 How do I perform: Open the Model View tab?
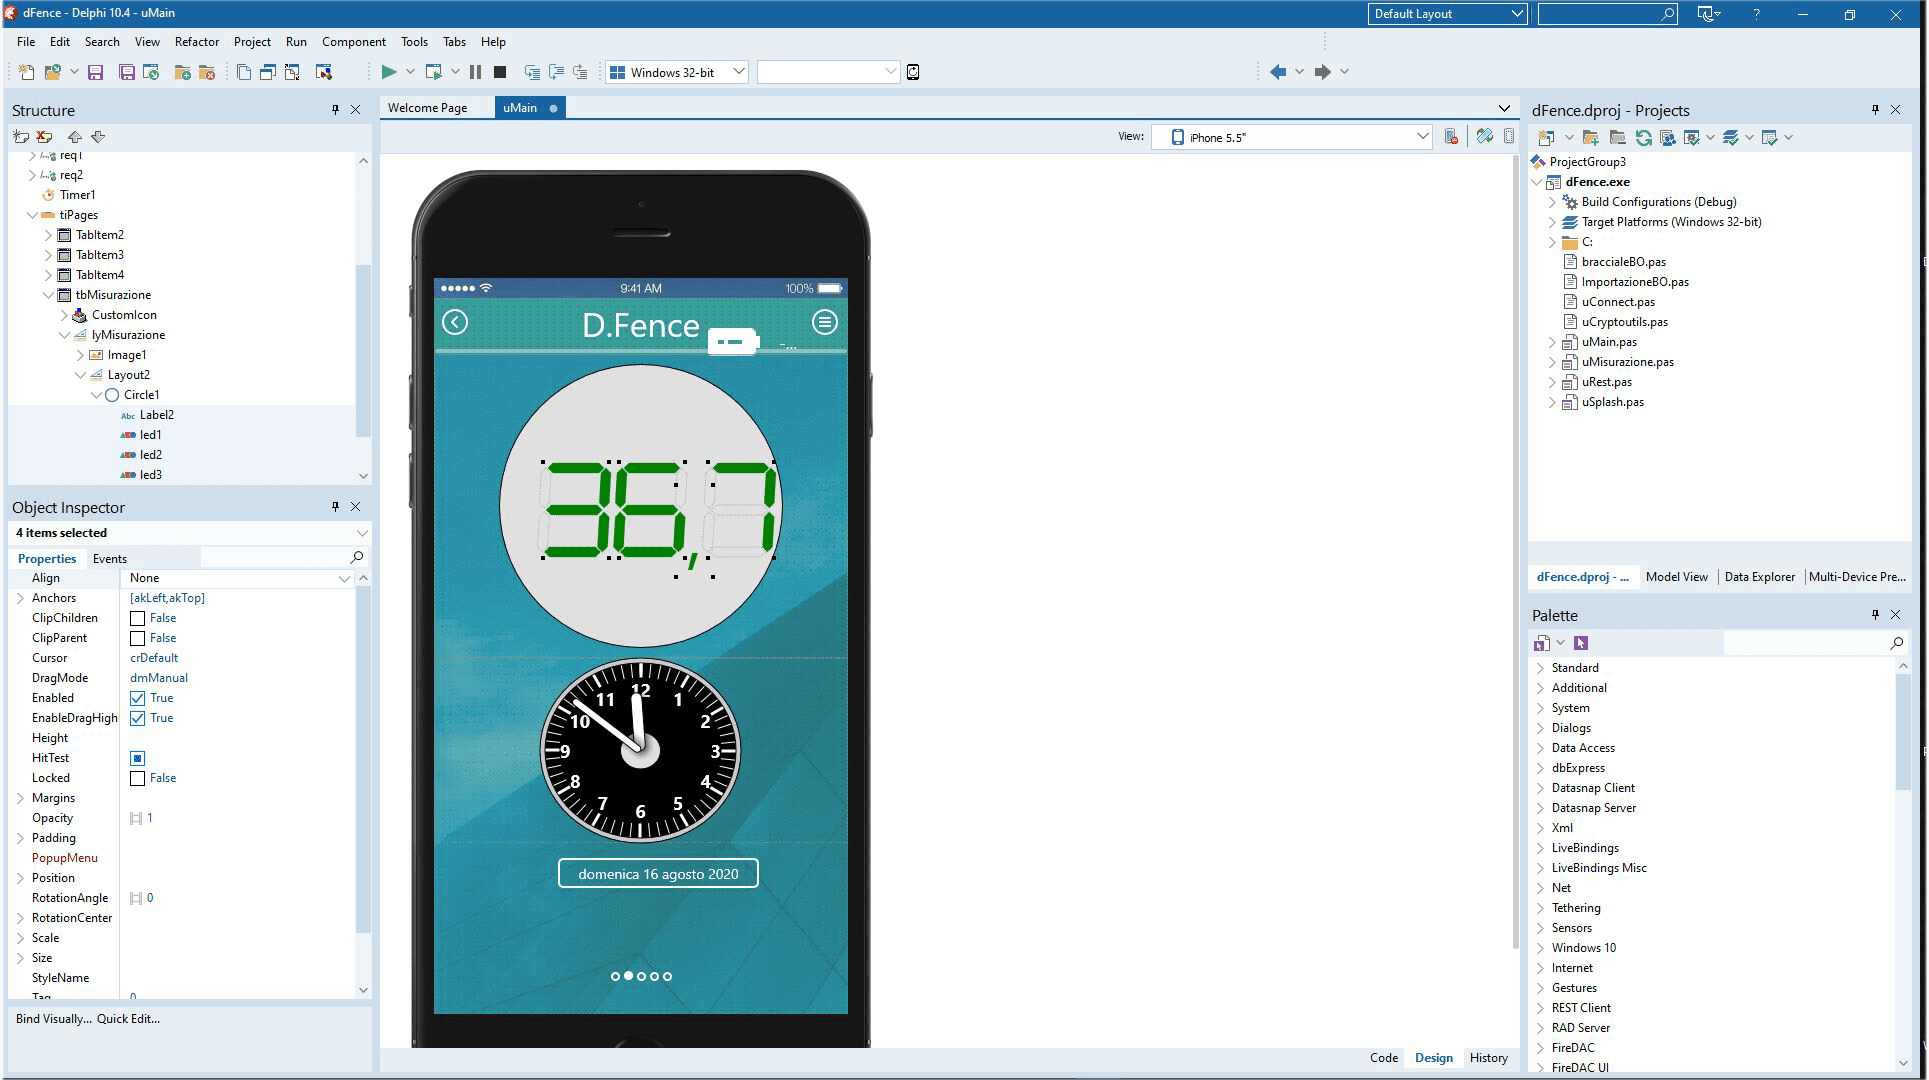pos(1677,577)
